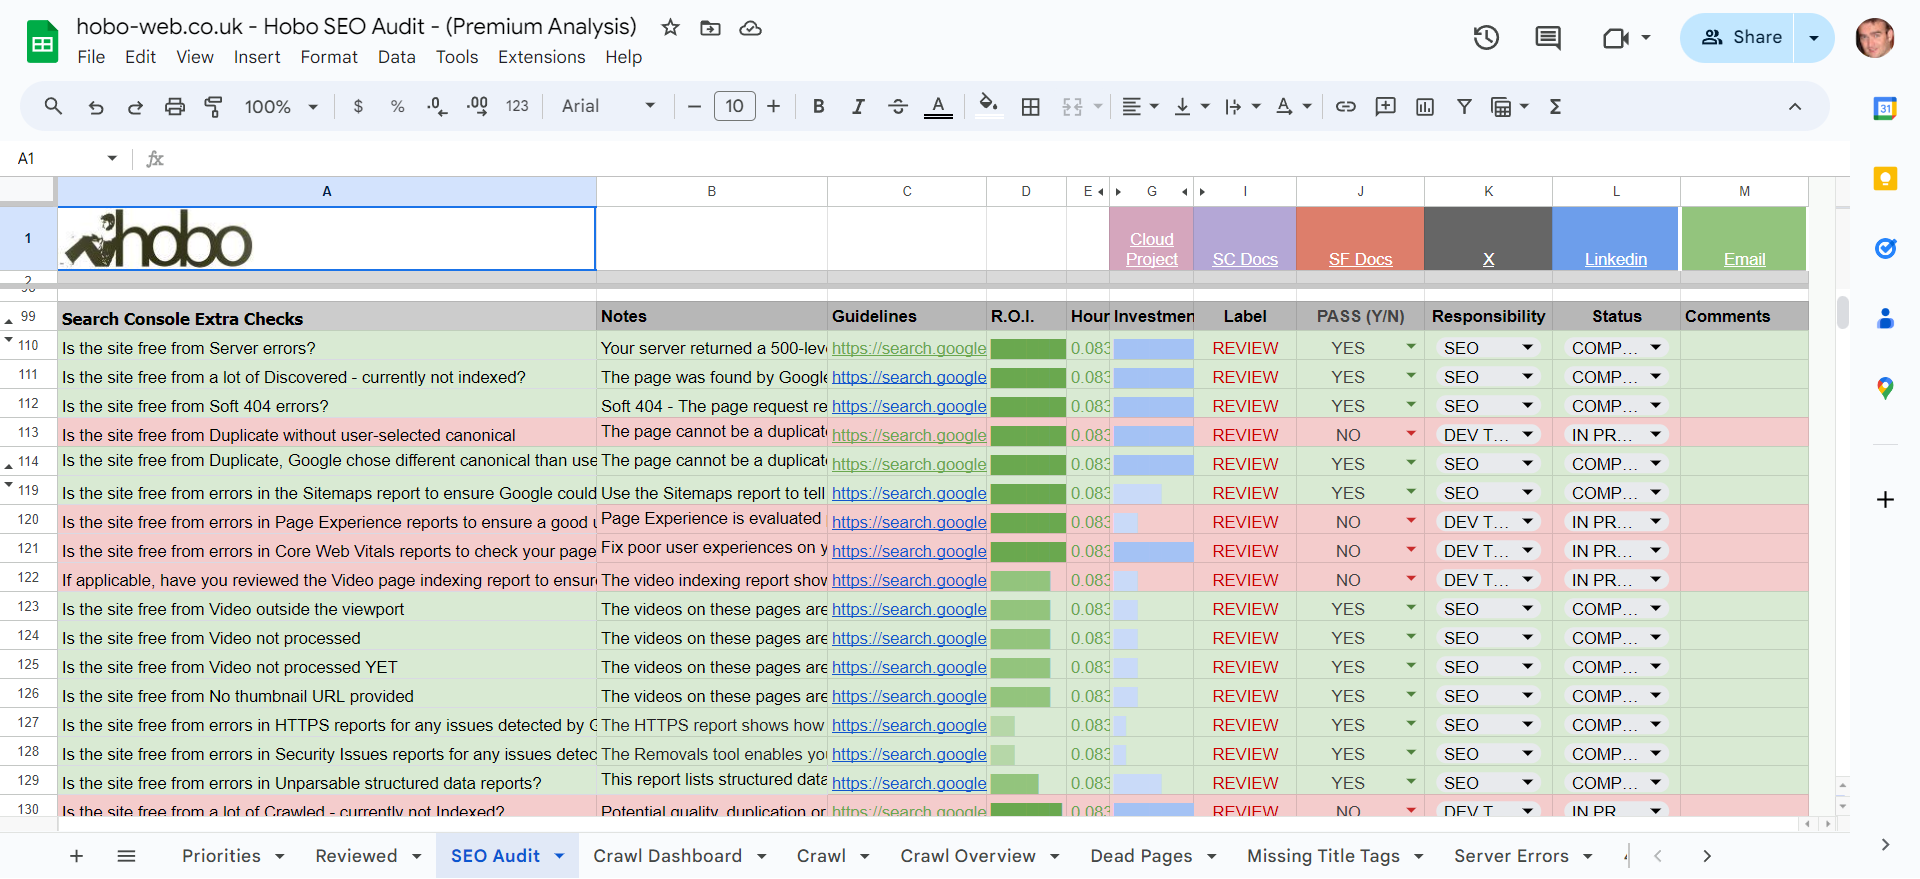This screenshot has height=879, width=1920.
Task: Star this document
Action: tap(671, 28)
